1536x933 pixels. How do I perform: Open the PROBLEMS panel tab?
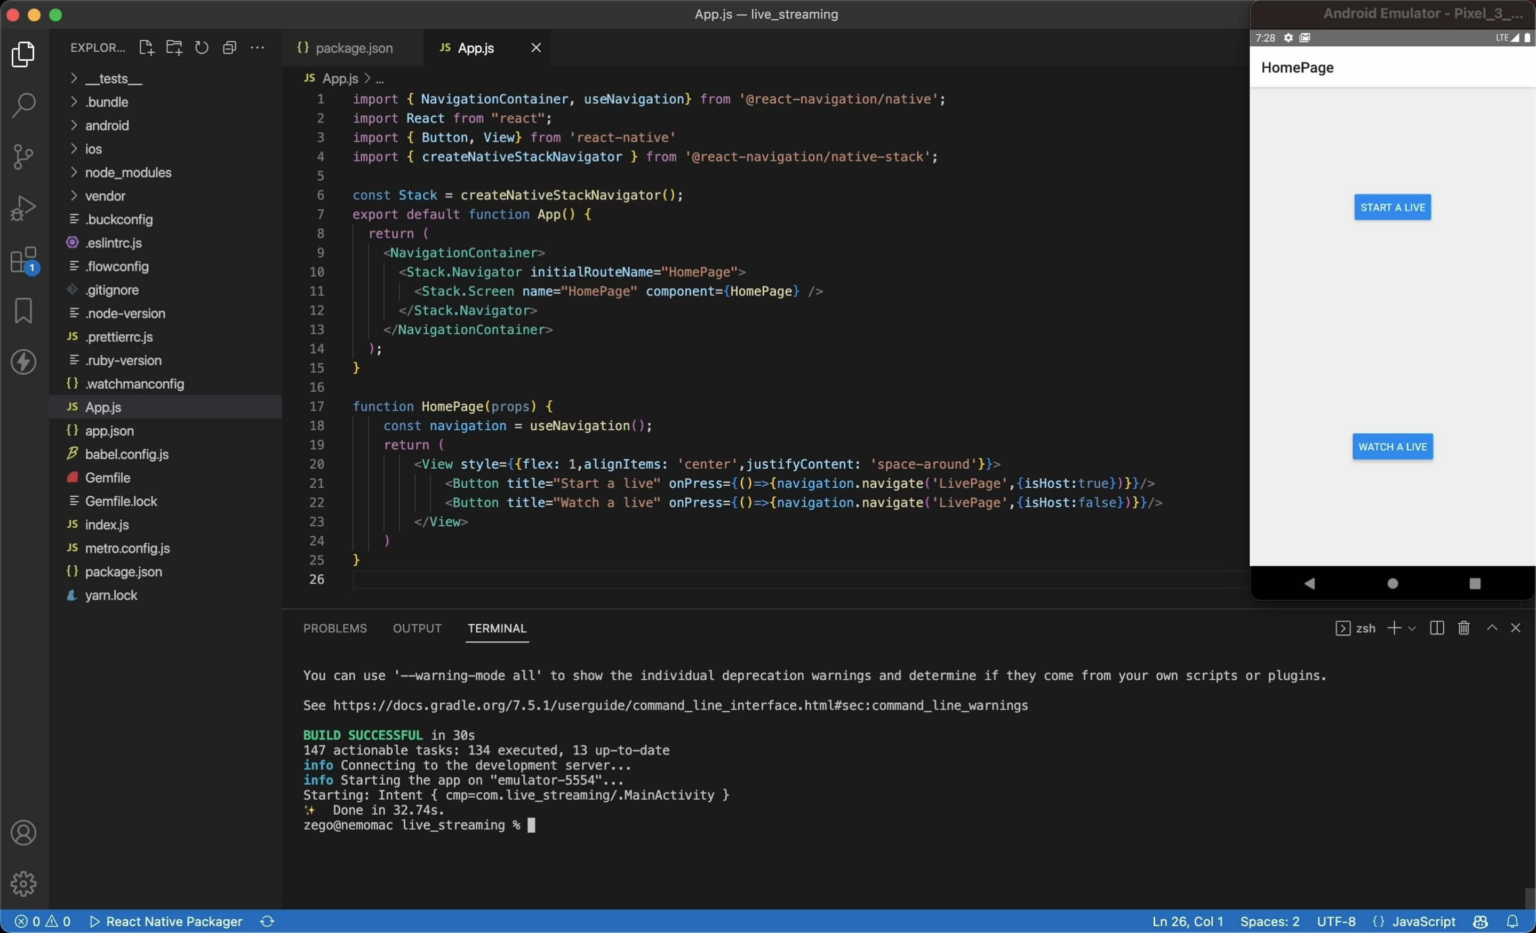click(335, 628)
